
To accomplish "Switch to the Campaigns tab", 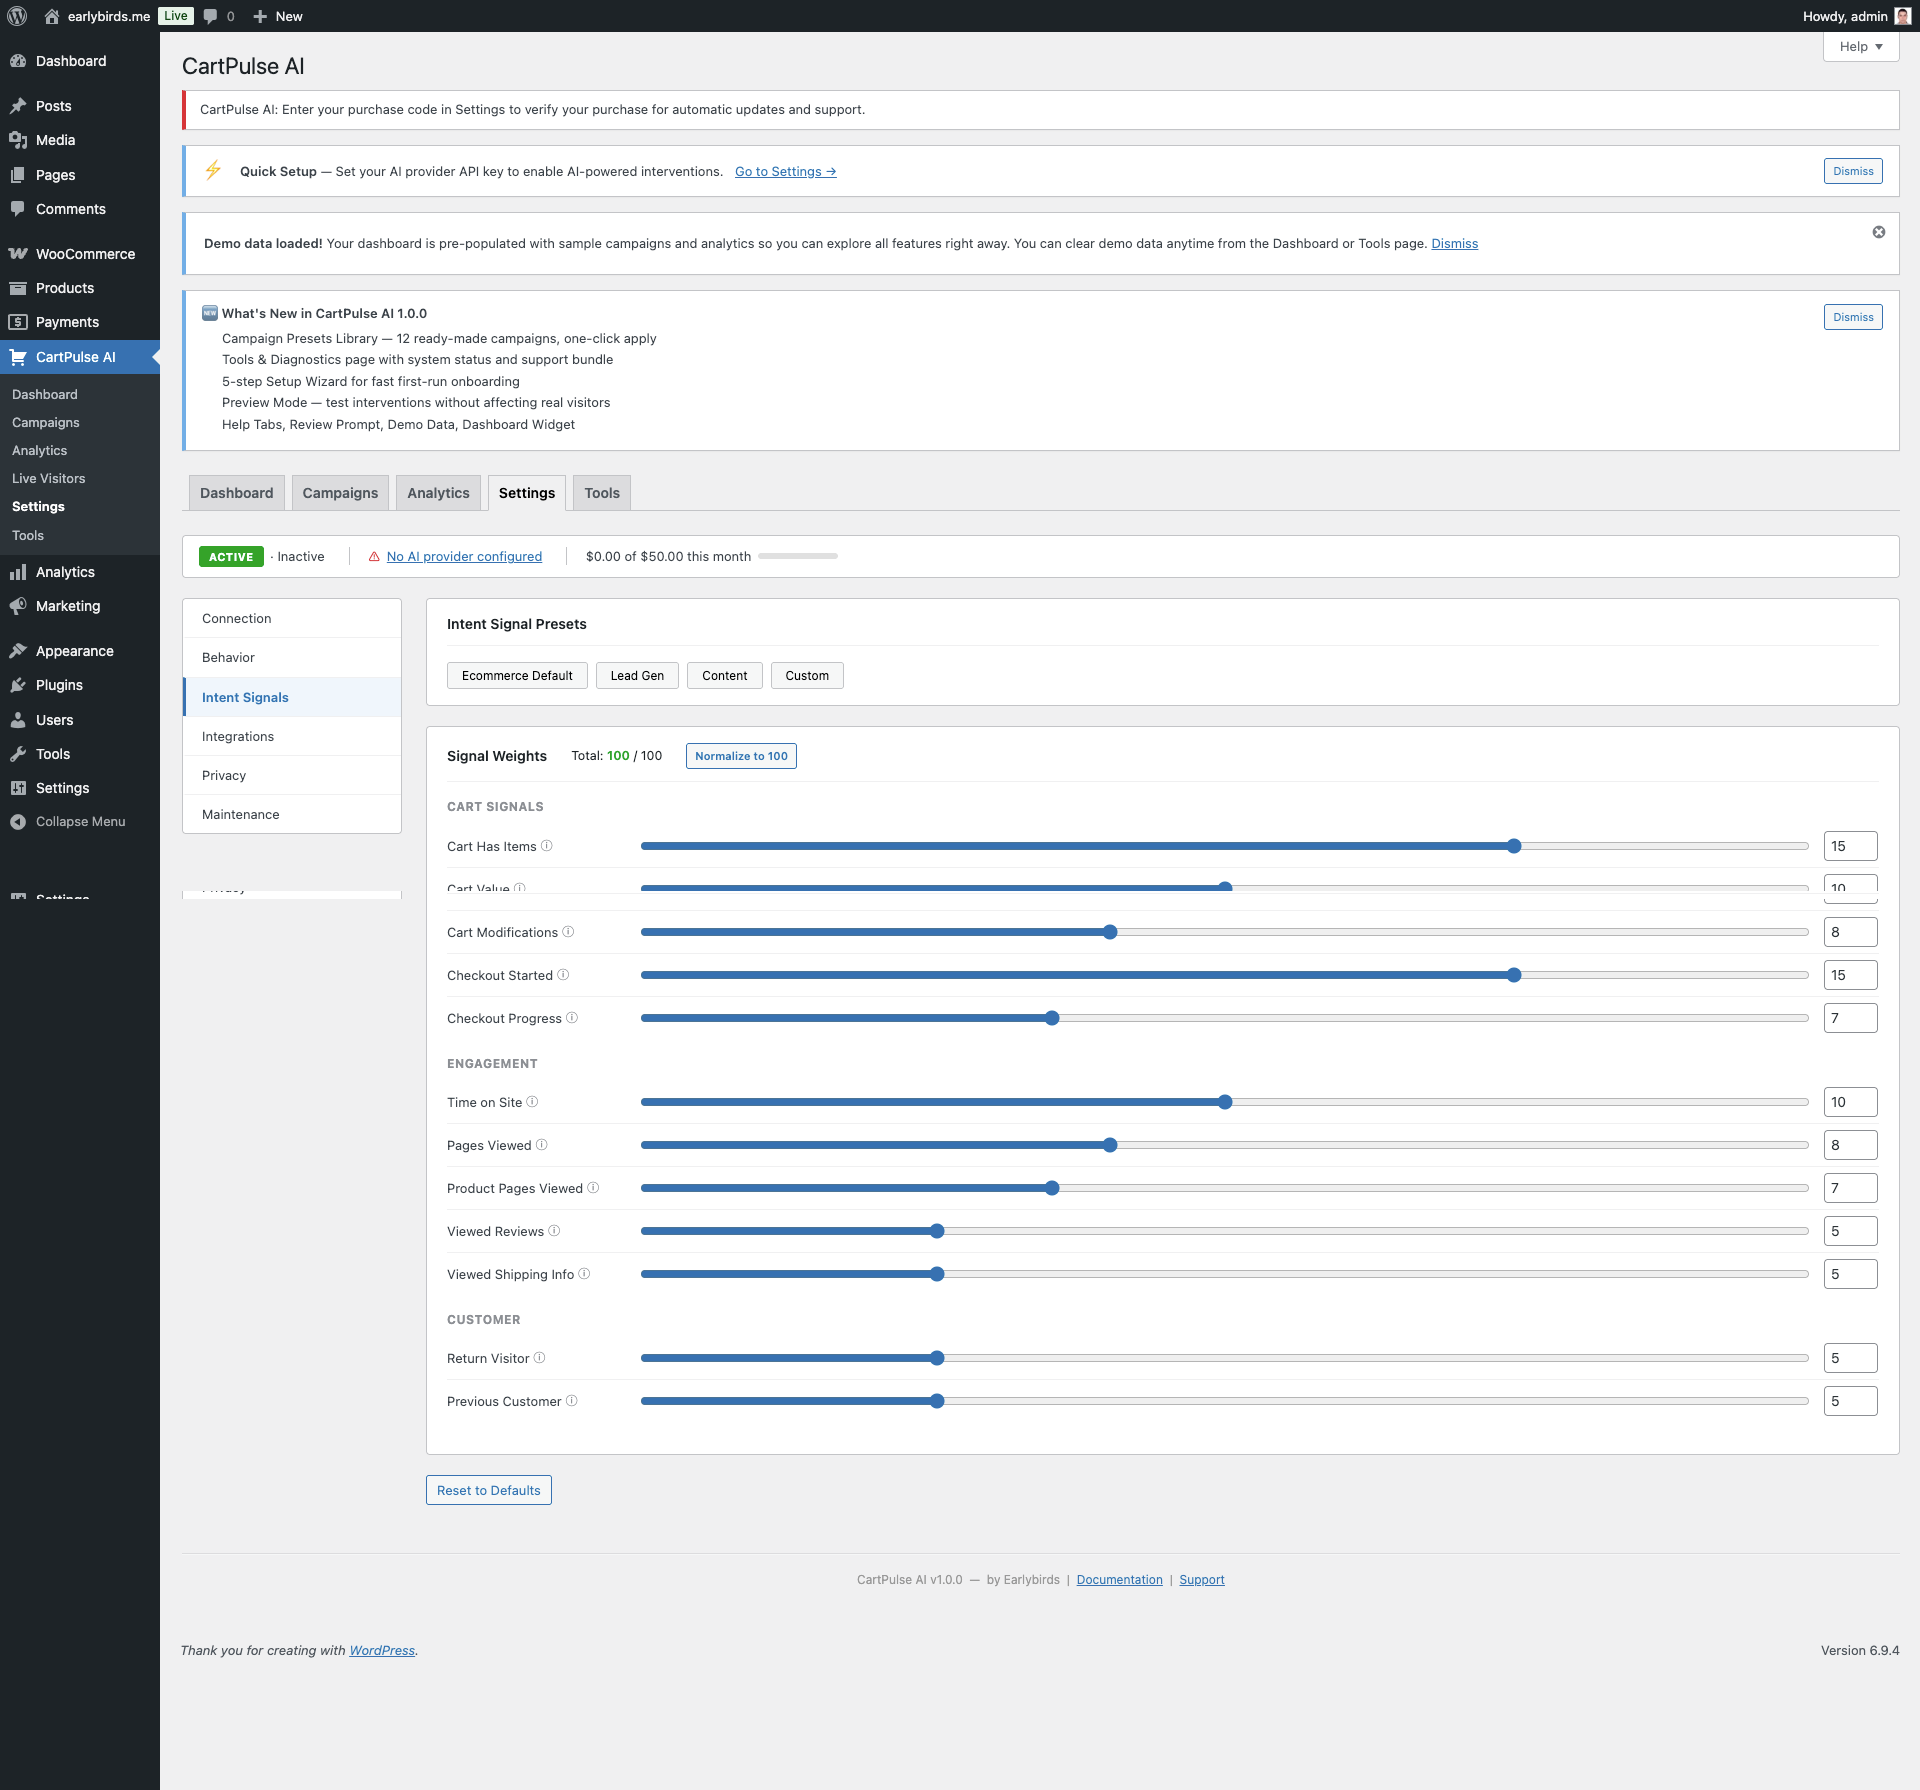I will (x=340, y=493).
